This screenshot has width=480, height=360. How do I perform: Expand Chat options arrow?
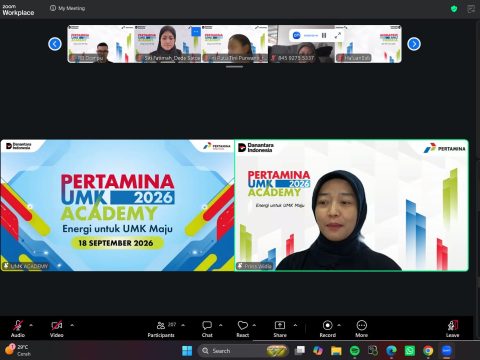pyautogui.click(x=220, y=325)
